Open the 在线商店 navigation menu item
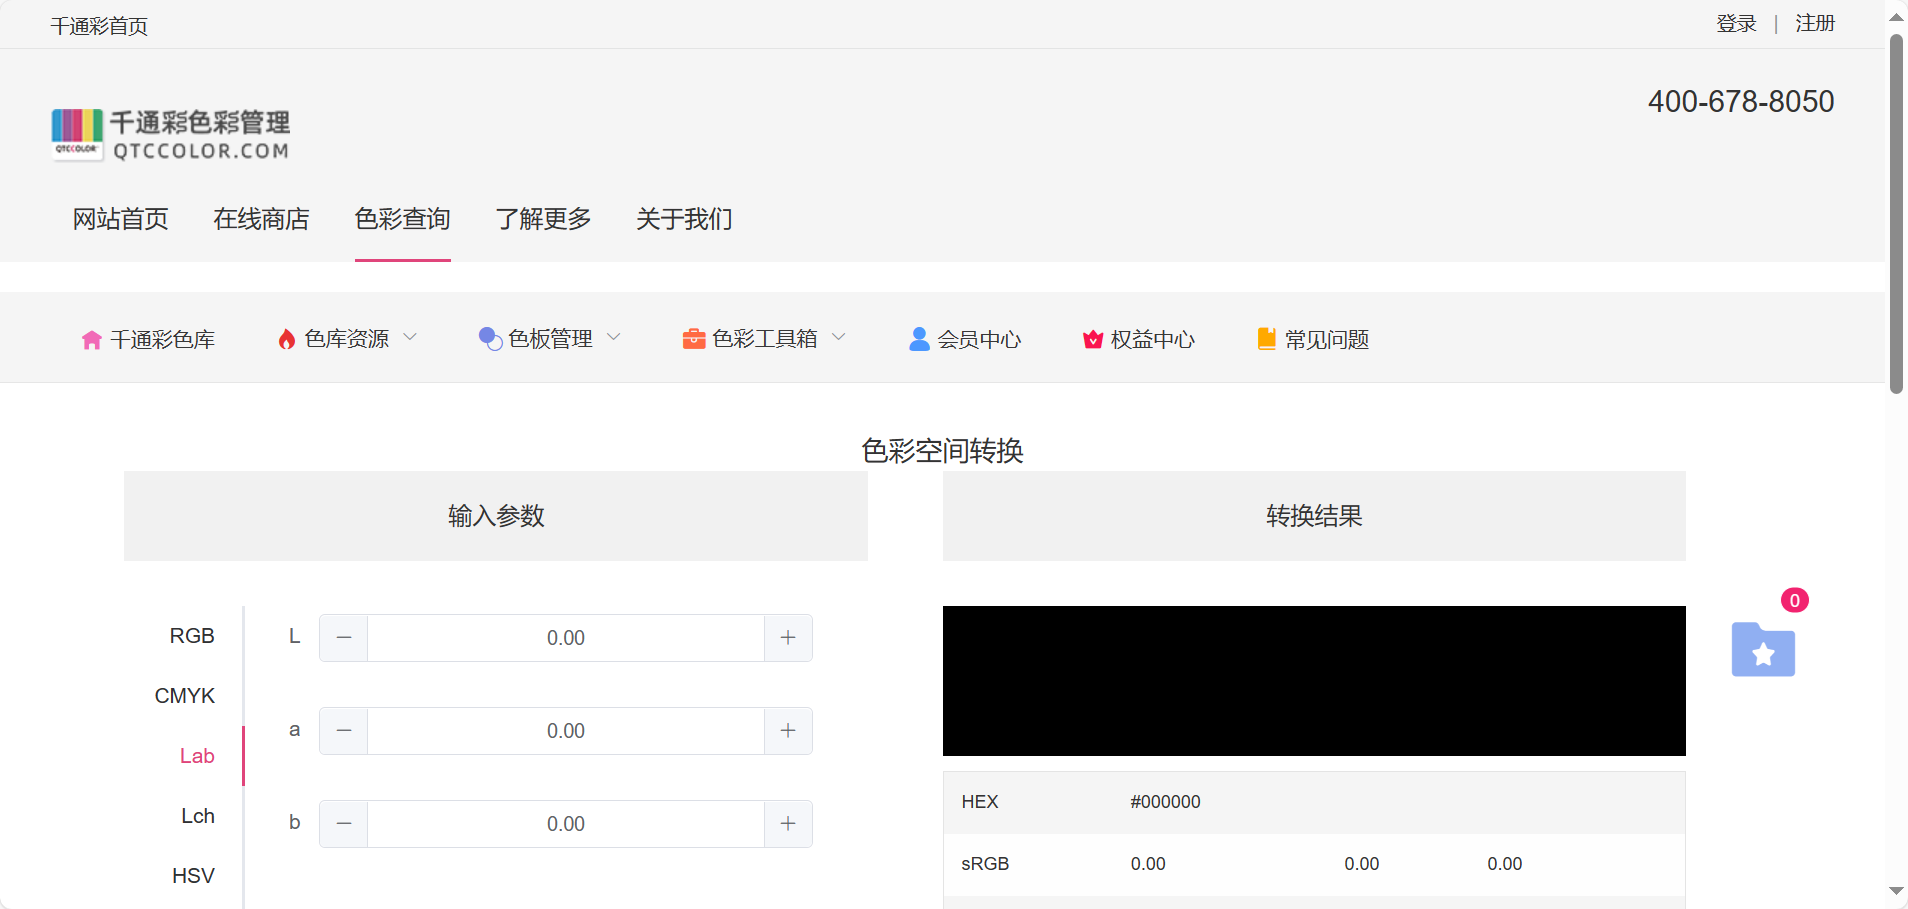 pyautogui.click(x=261, y=219)
